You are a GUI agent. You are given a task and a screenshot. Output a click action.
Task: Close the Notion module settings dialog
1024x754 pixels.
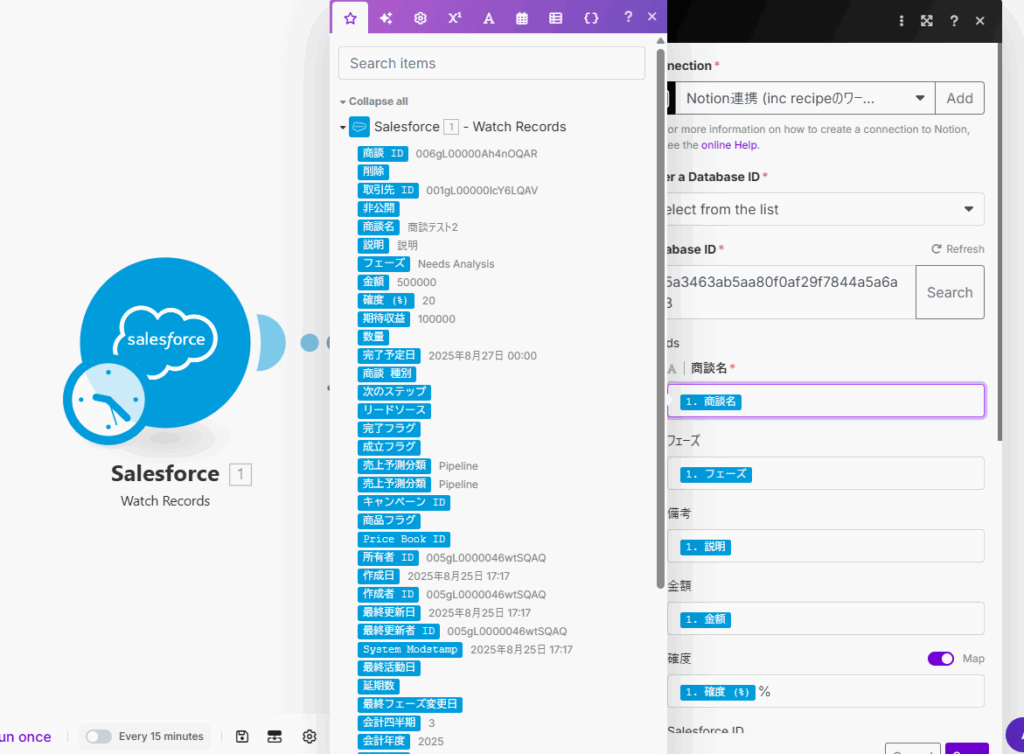pos(980,21)
